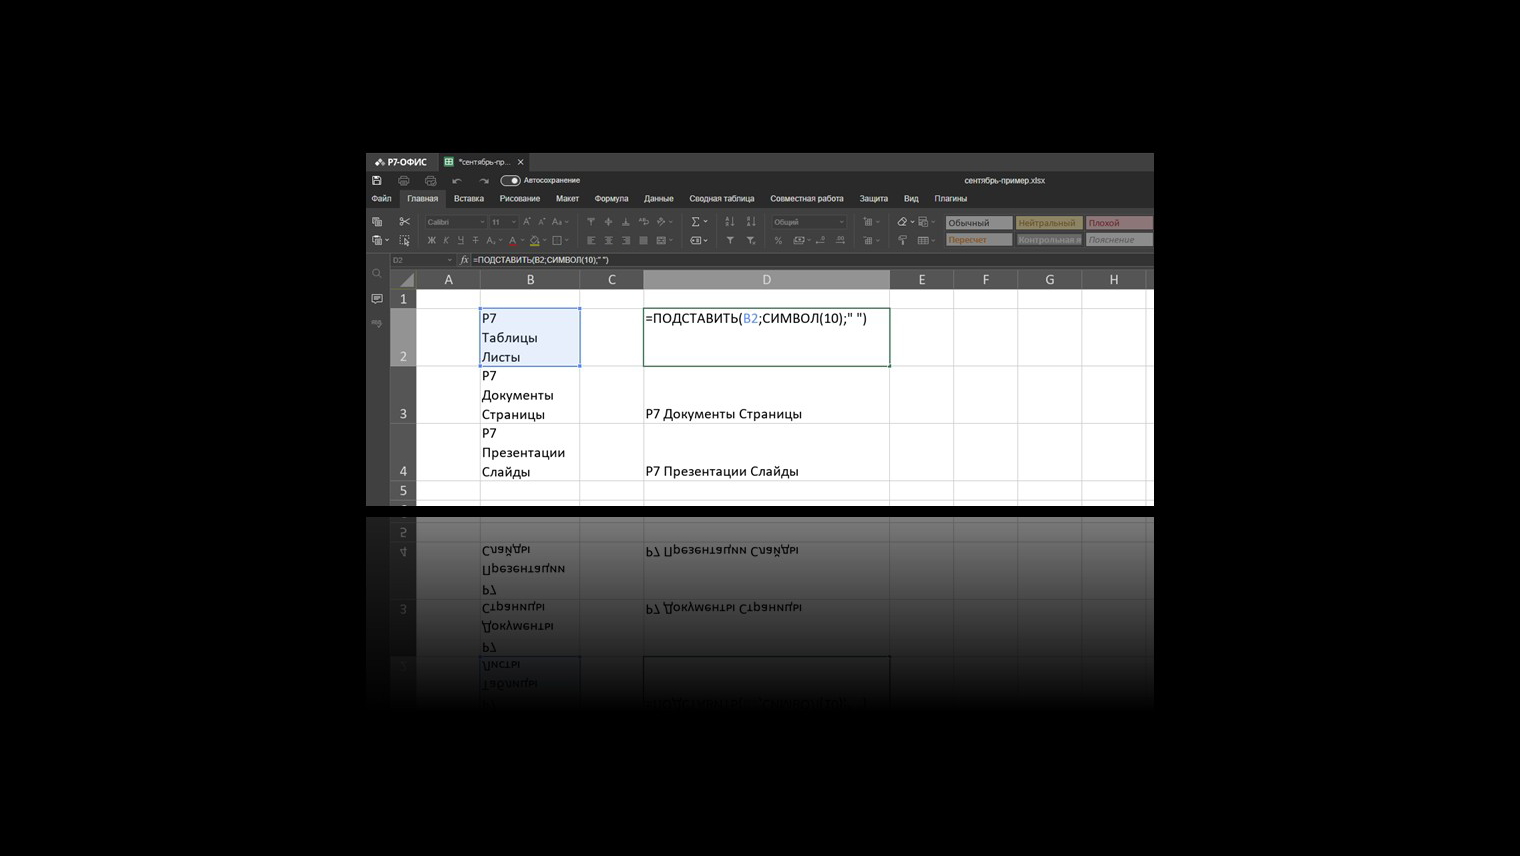
Task: Increase font size with larger A icon
Action: pos(527,222)
